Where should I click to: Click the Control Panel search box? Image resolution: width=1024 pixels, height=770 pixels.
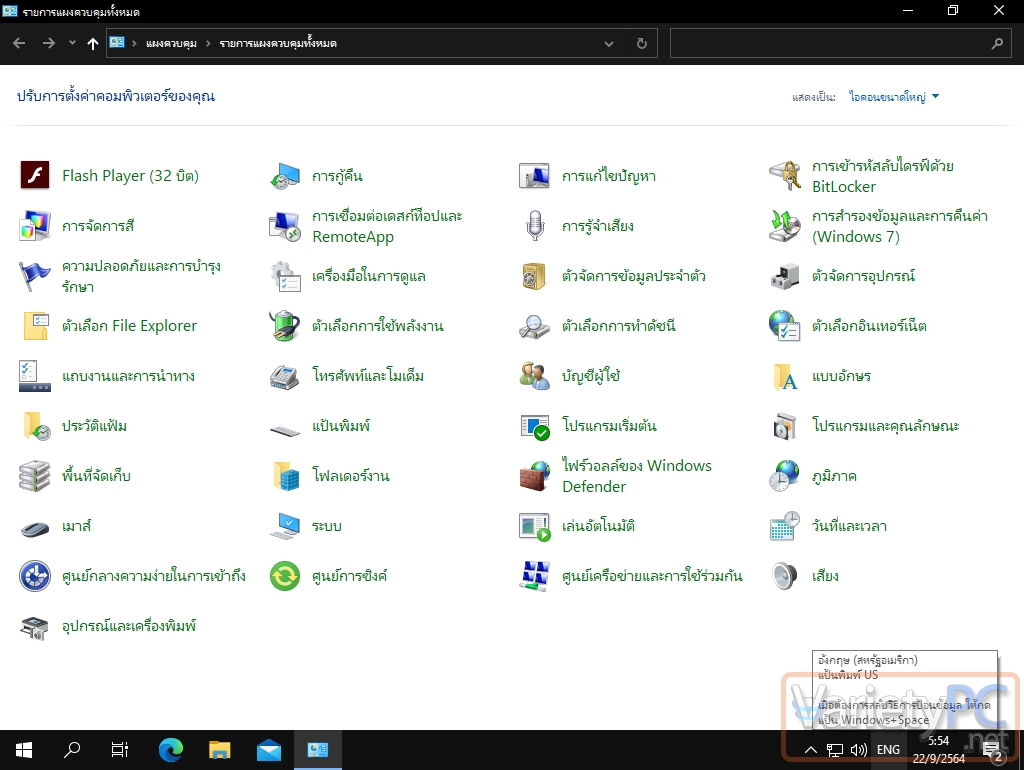tap(830, 44)
